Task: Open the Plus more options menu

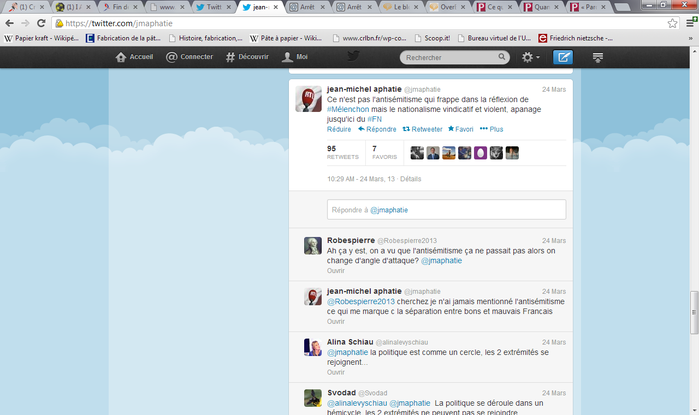Action: point(491,129)
